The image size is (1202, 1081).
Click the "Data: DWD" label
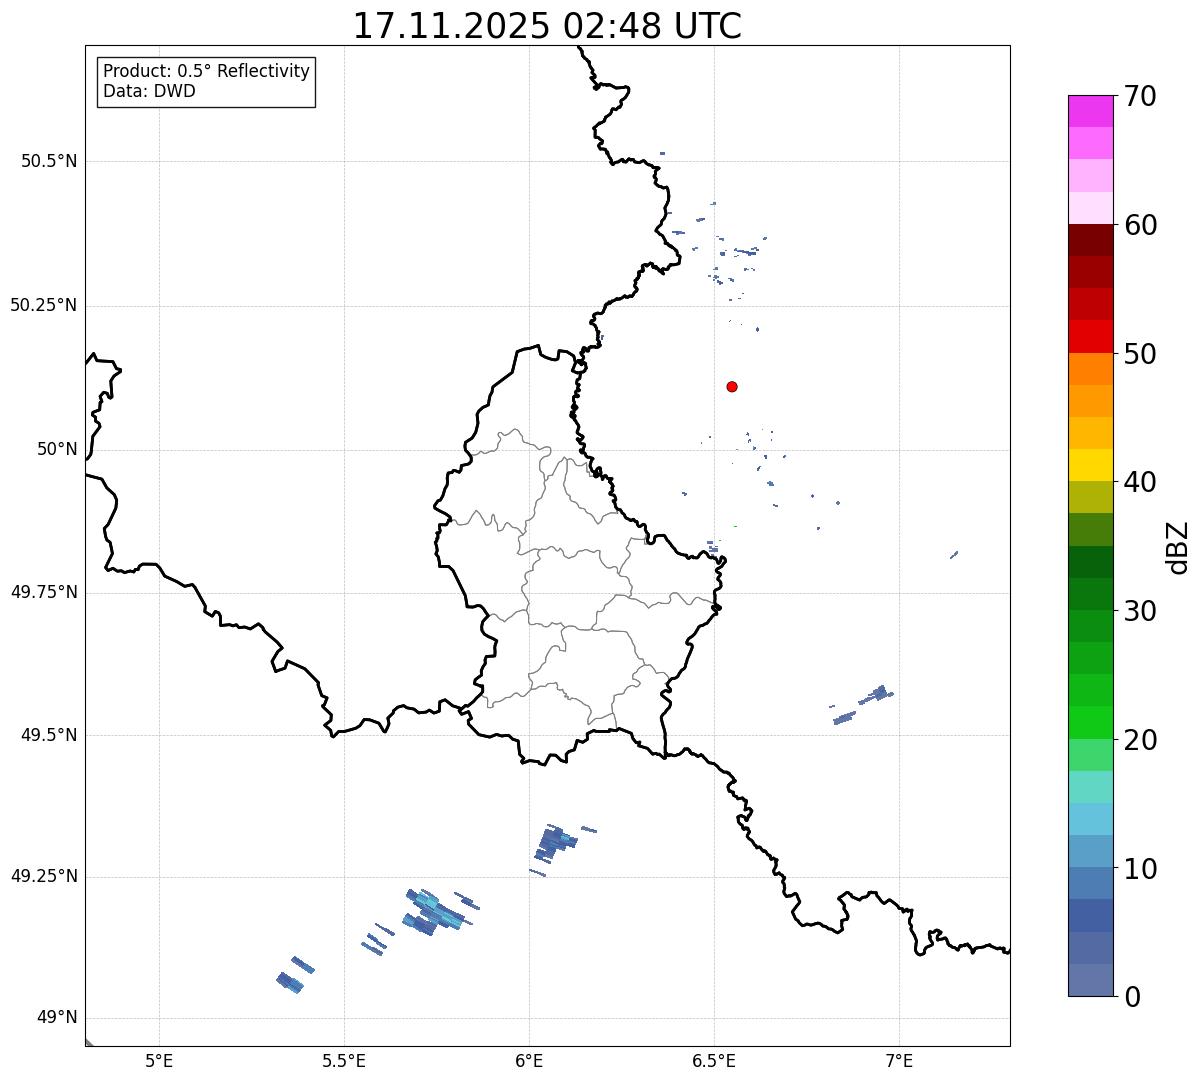149,91
